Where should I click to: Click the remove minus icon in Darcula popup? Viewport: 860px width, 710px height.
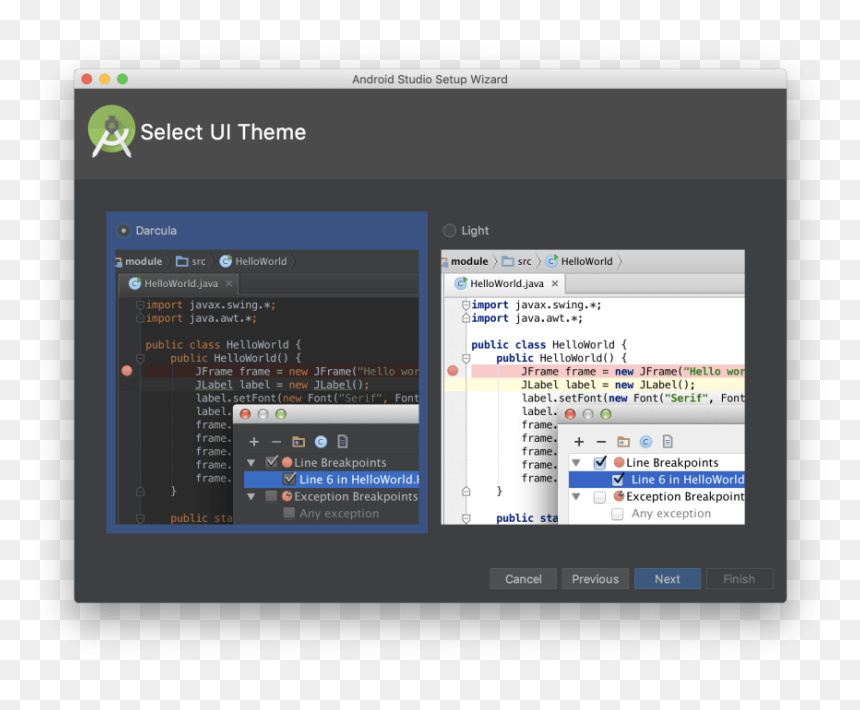pos(276,442)
